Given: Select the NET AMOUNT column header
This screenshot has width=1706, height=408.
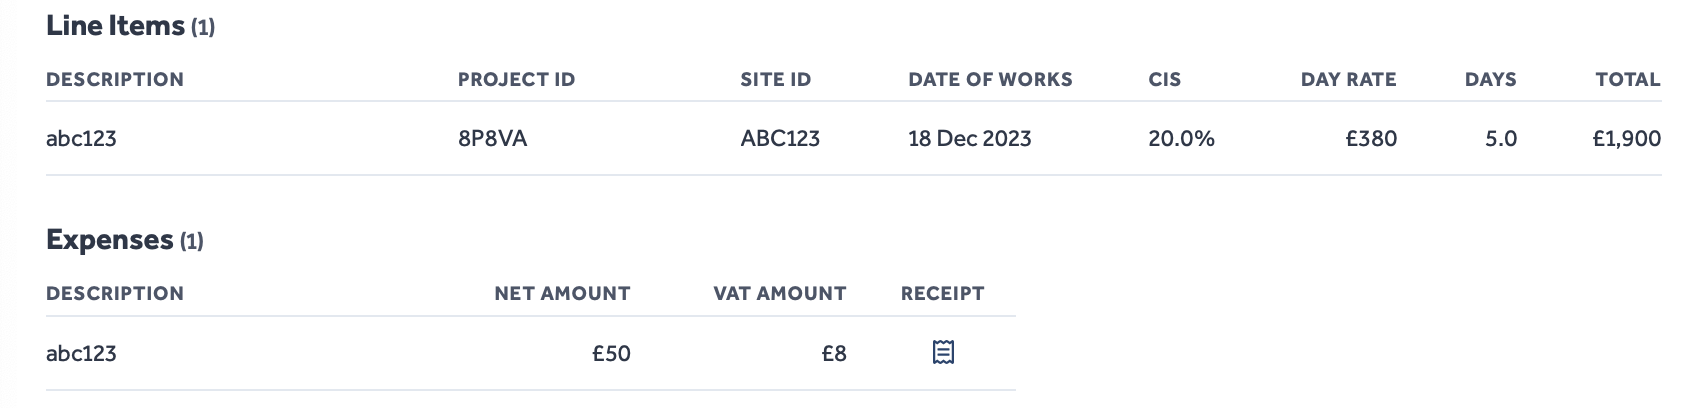Looking at the screenshot, I should click(562, 294).
